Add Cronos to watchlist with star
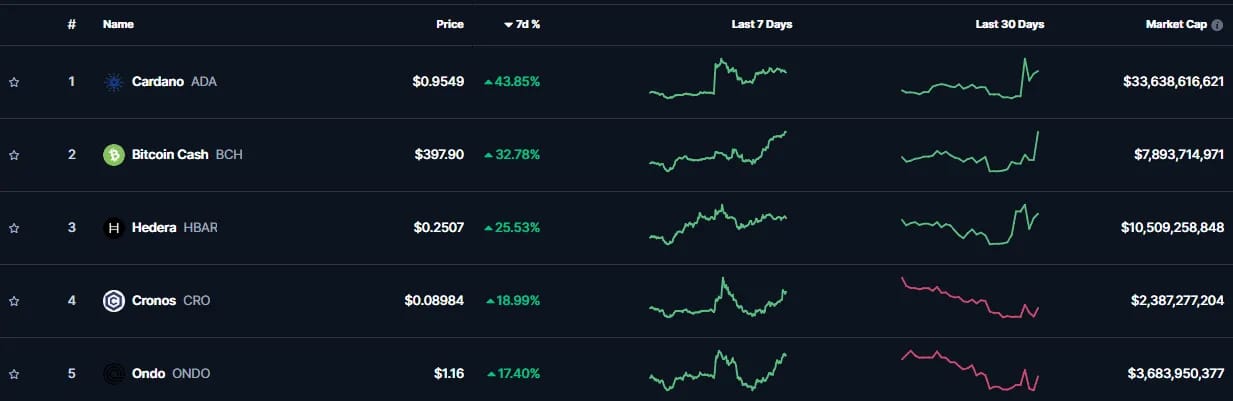 coord(14,301)
